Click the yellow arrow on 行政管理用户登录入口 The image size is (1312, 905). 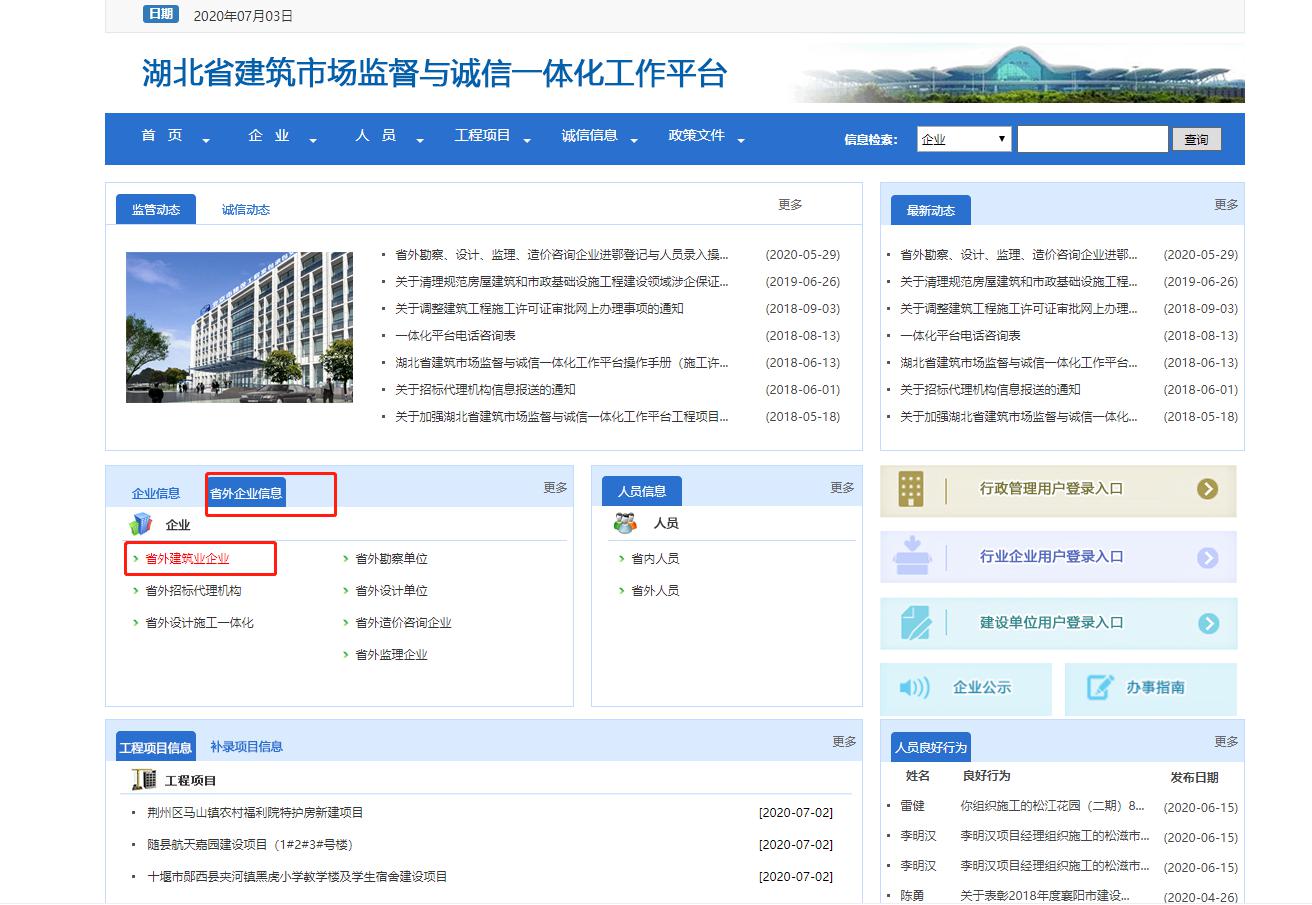(1208, 489)
